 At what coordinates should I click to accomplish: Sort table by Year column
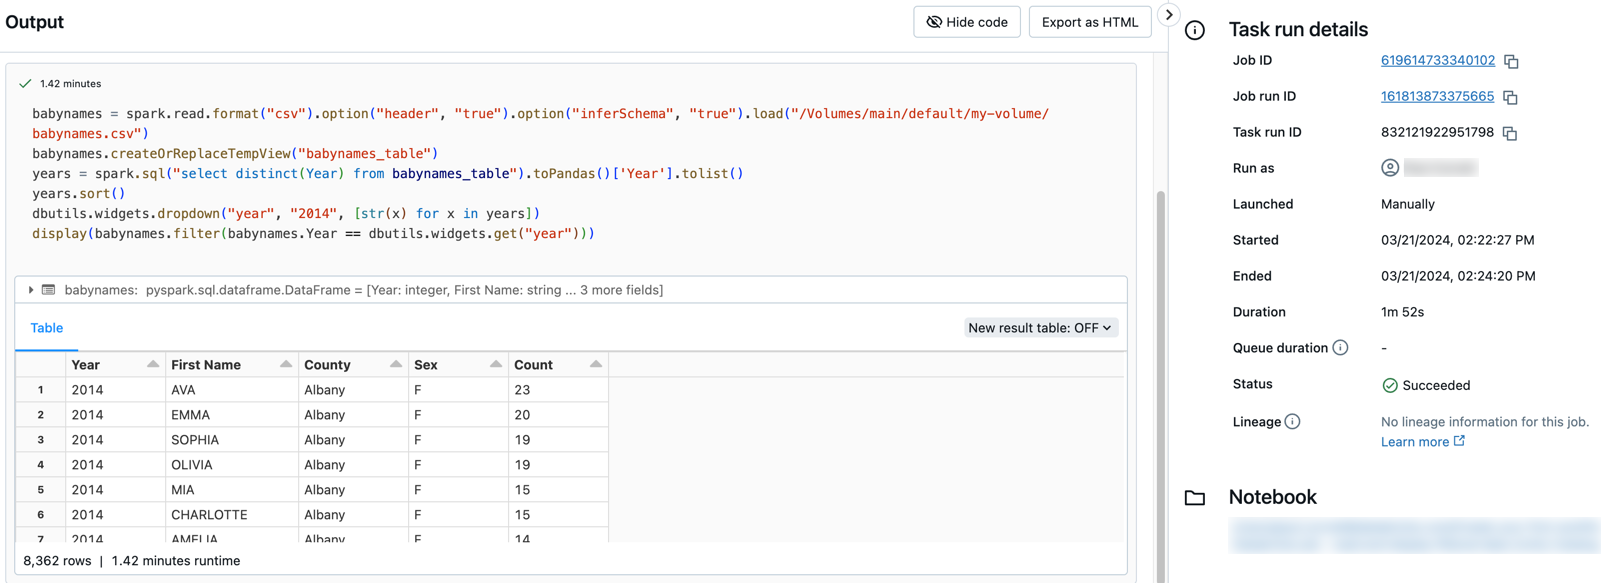point(152,365)
